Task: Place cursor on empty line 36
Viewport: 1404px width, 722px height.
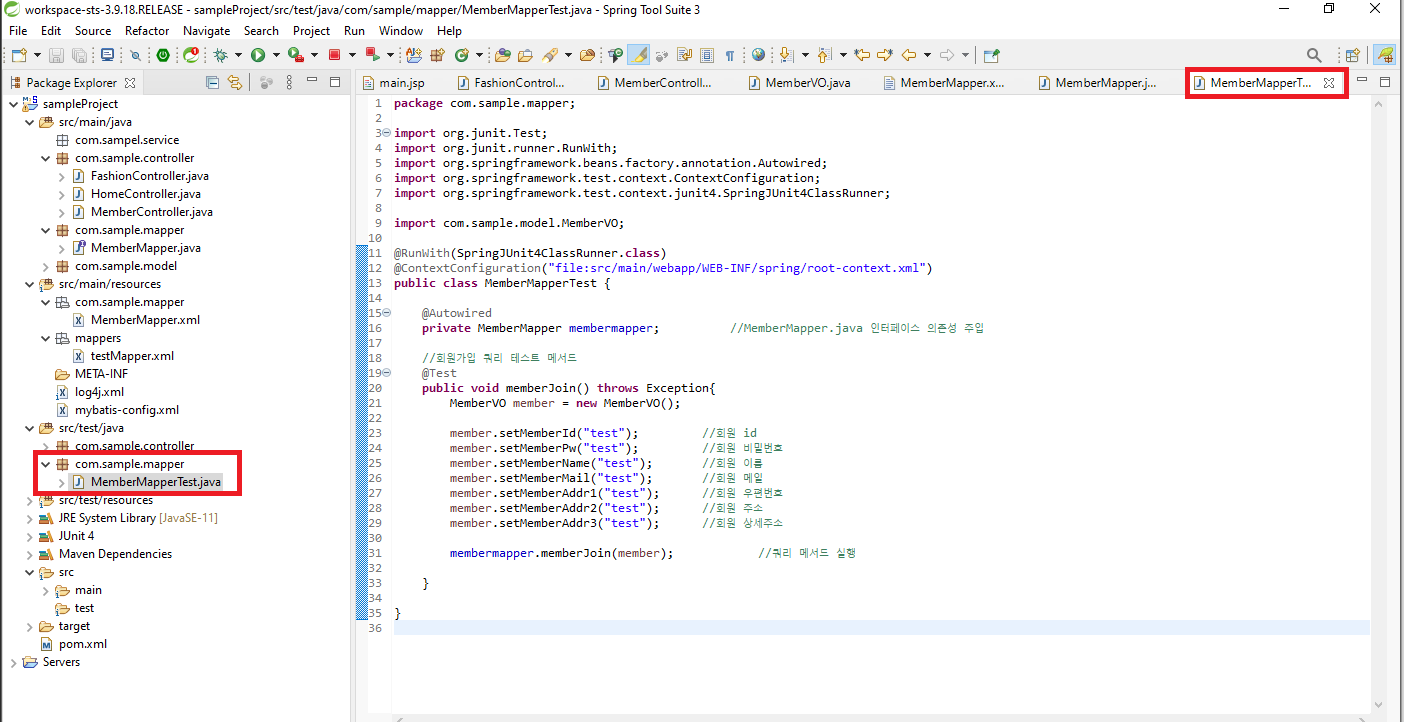Action: 880,628
